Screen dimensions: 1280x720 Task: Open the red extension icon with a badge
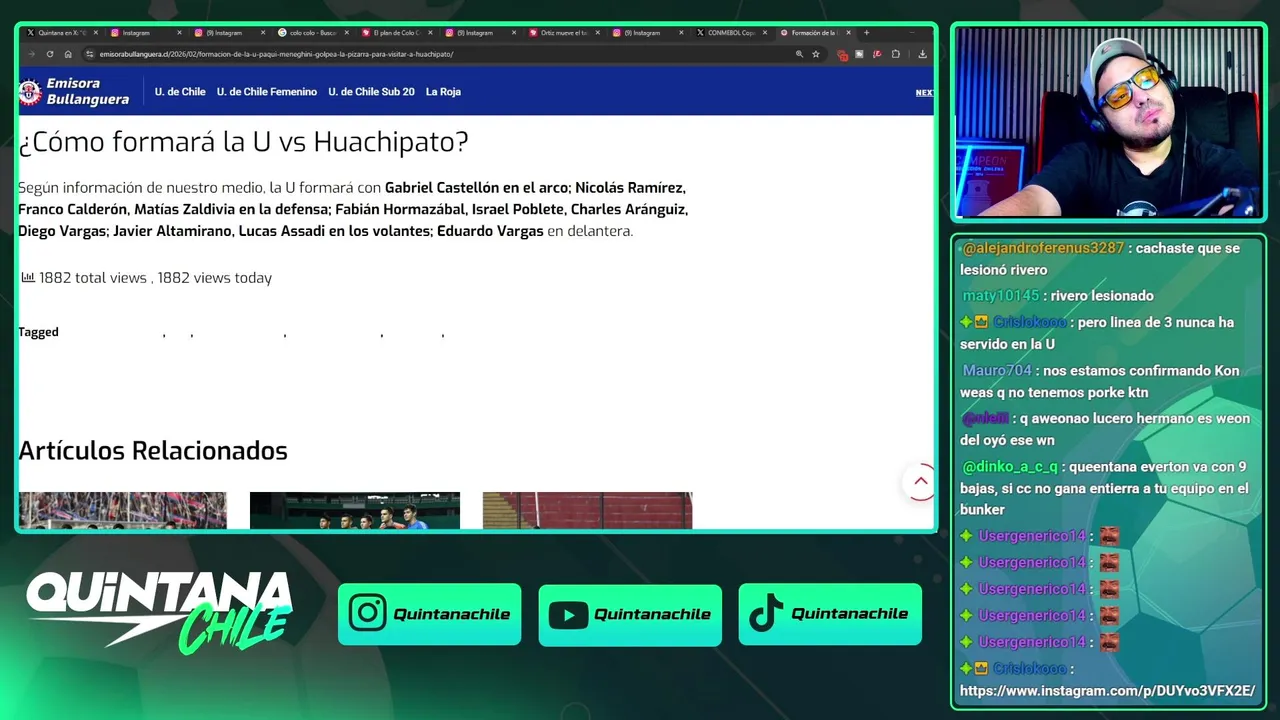point(842,55)
